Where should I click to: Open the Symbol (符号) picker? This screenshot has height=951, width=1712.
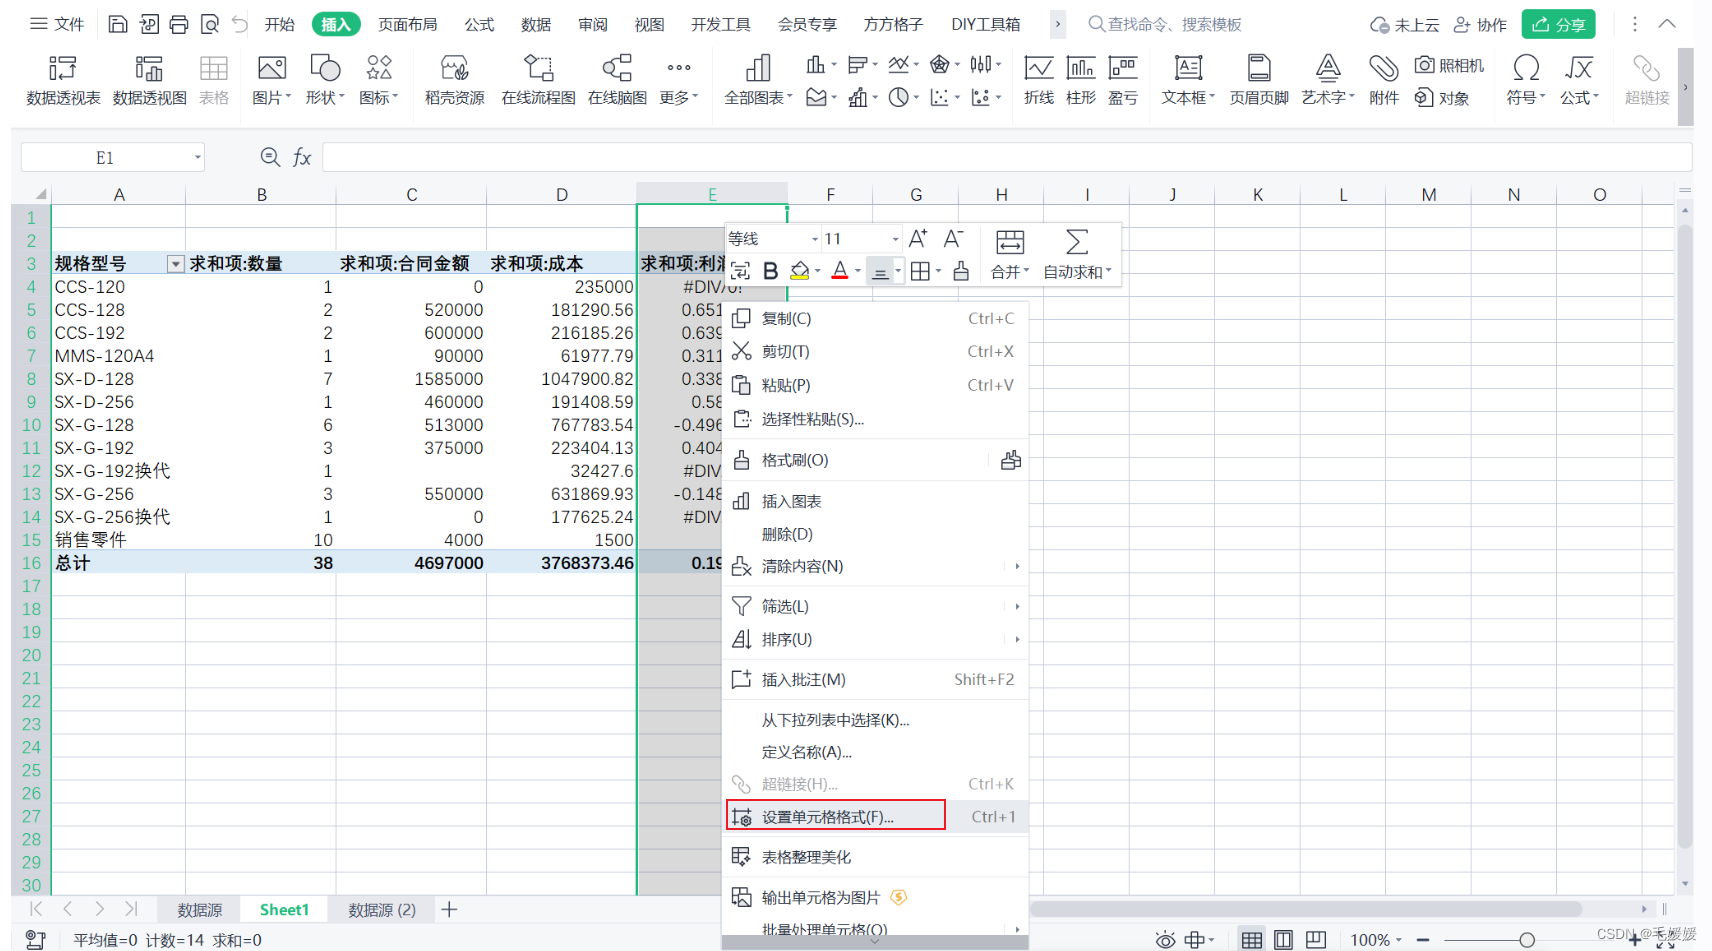1526,80
